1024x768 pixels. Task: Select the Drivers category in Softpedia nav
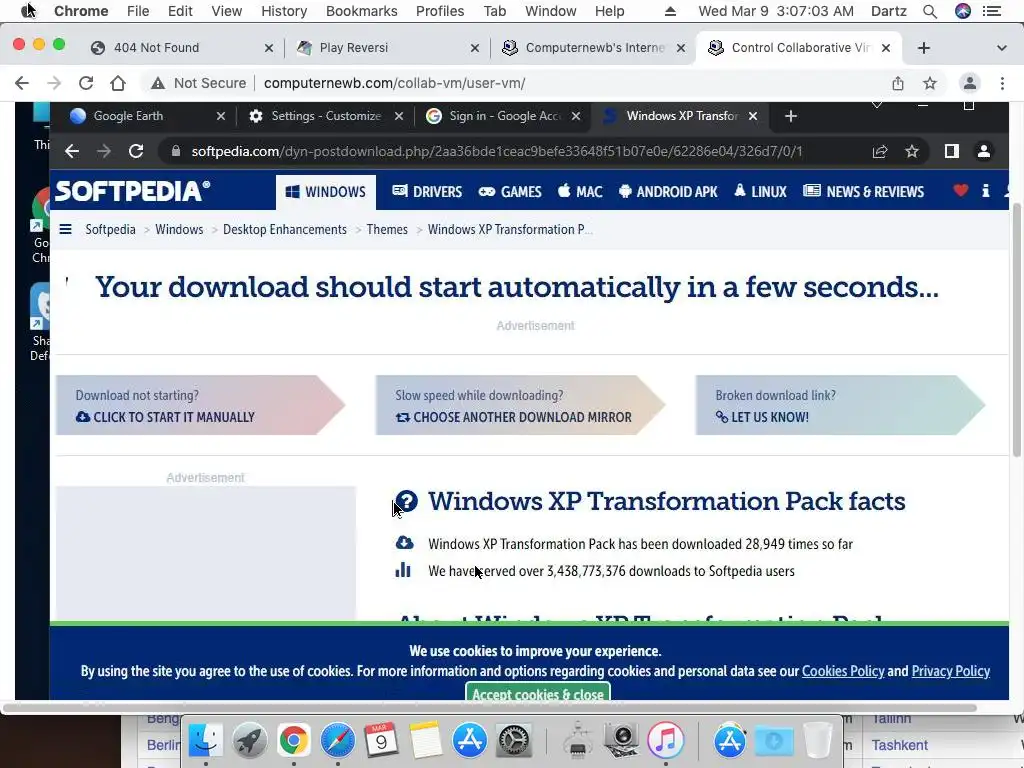pos(427,191)
